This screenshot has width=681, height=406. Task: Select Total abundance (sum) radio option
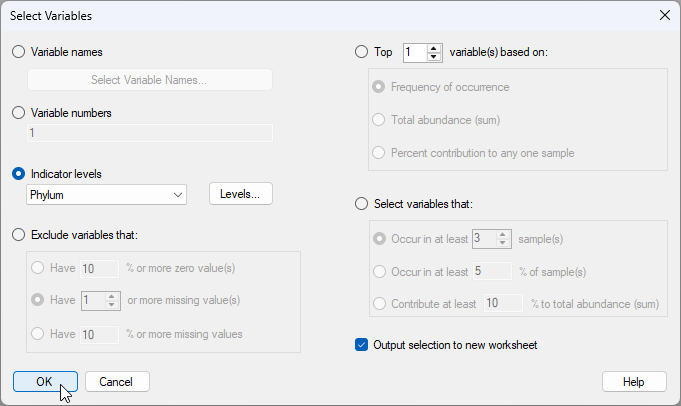[379, 120]
